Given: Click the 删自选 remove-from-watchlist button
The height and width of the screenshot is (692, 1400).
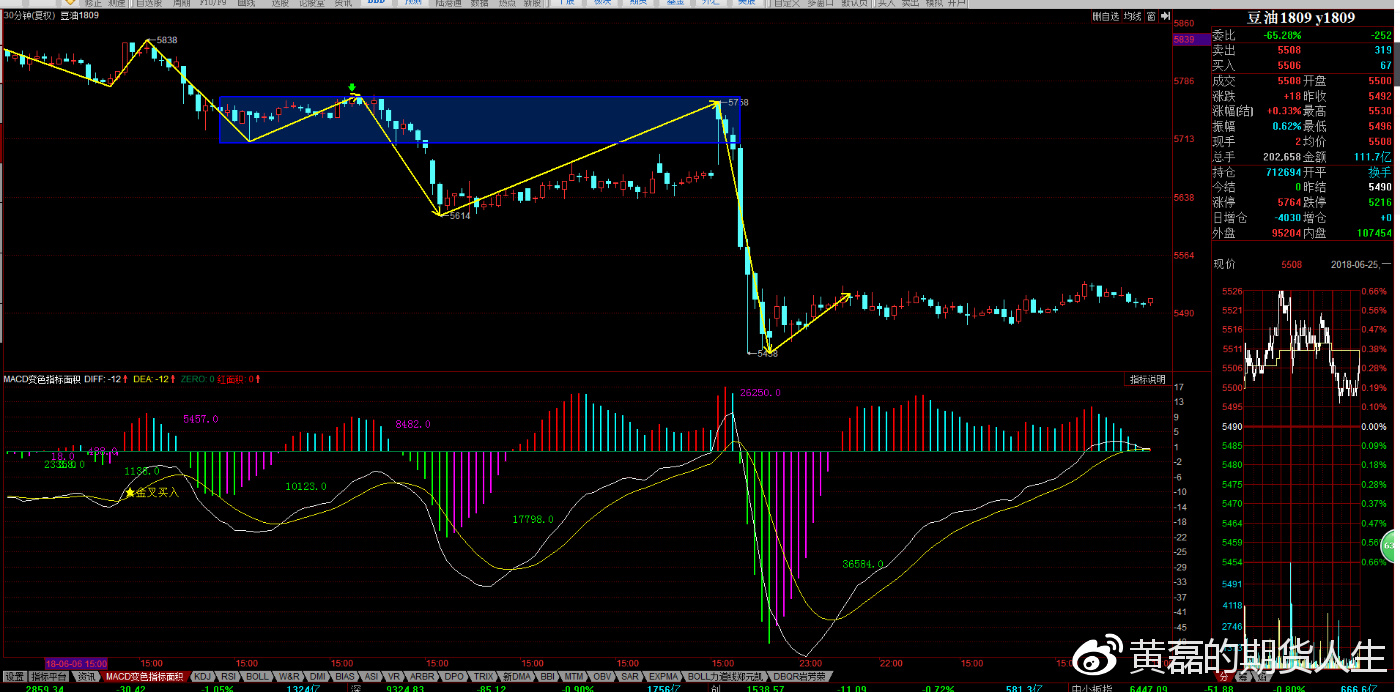Looking at the screenshot, I should (1106, 17).
